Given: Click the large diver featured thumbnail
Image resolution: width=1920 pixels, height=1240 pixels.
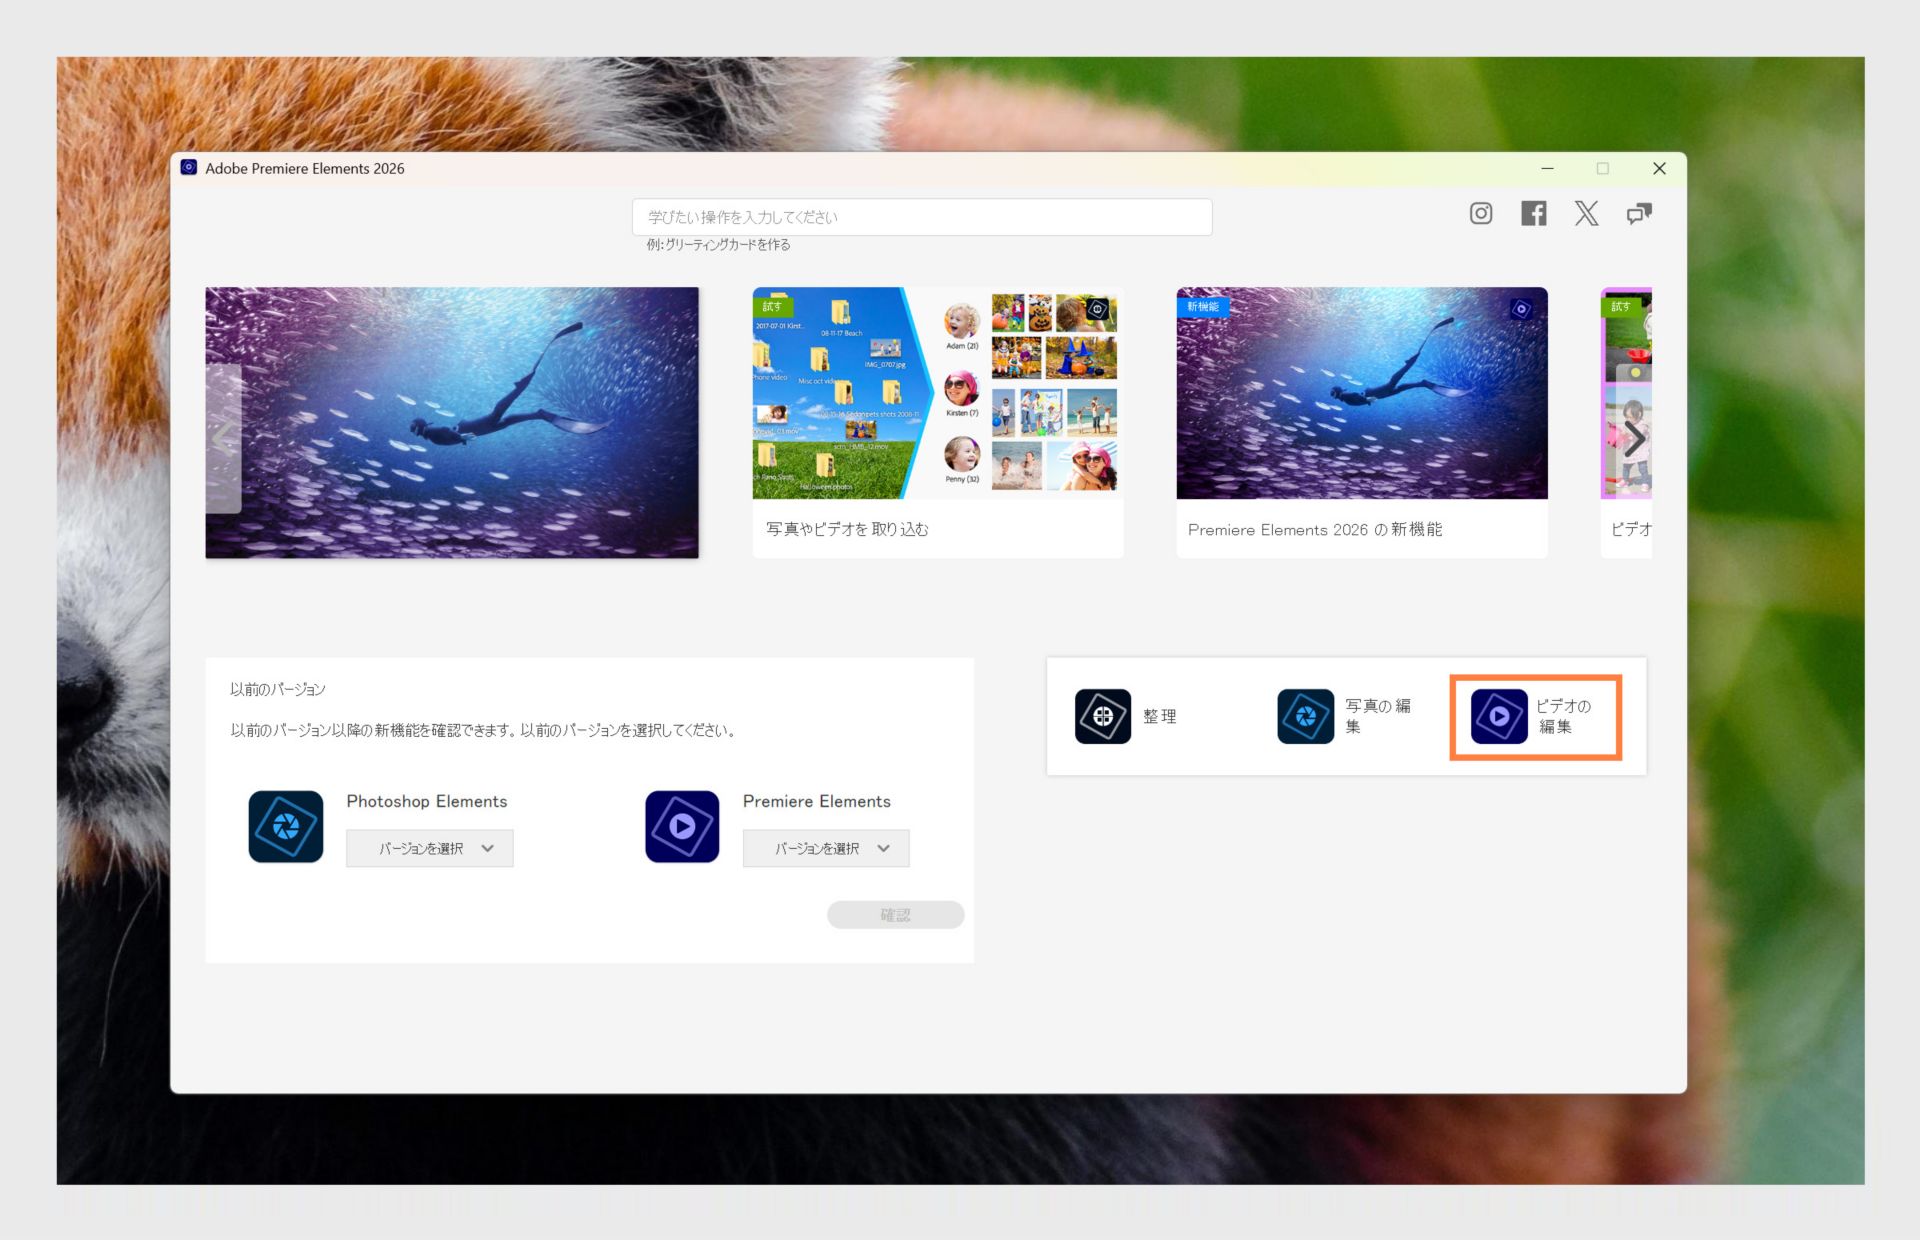Looking at the screenshot, I should pyautogui.click(x=451, y=422).
